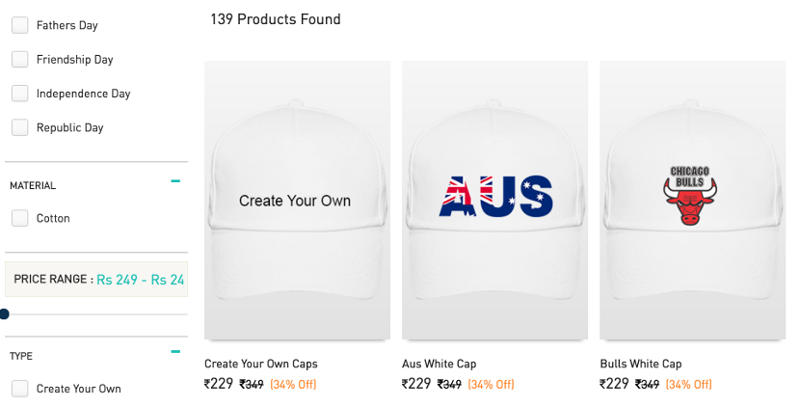Open the Aus White Cap title link
This screenshot has height=405, width=800.
coord(439,364)
